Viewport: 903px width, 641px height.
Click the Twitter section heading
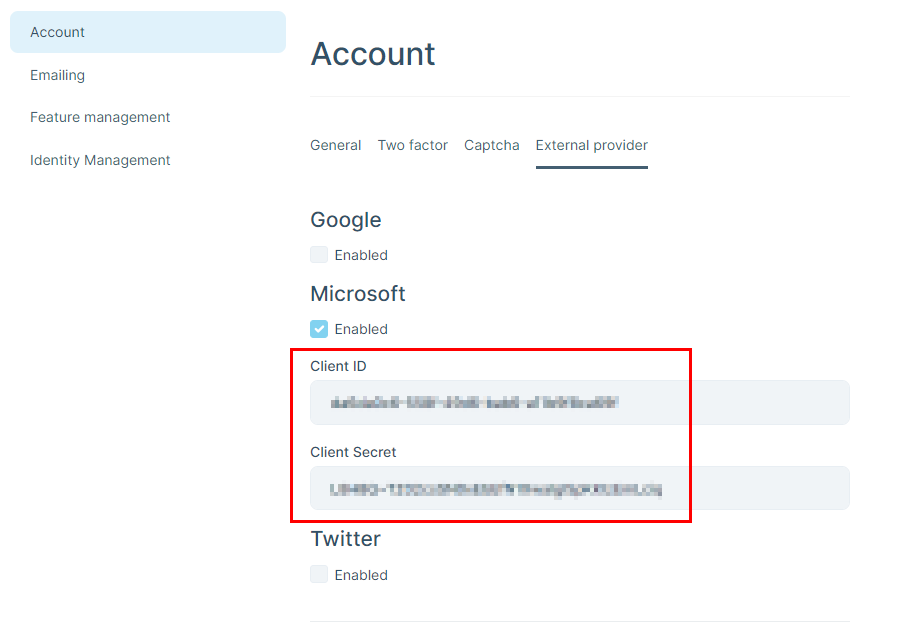pyautogui.click(x=345, y=539)
